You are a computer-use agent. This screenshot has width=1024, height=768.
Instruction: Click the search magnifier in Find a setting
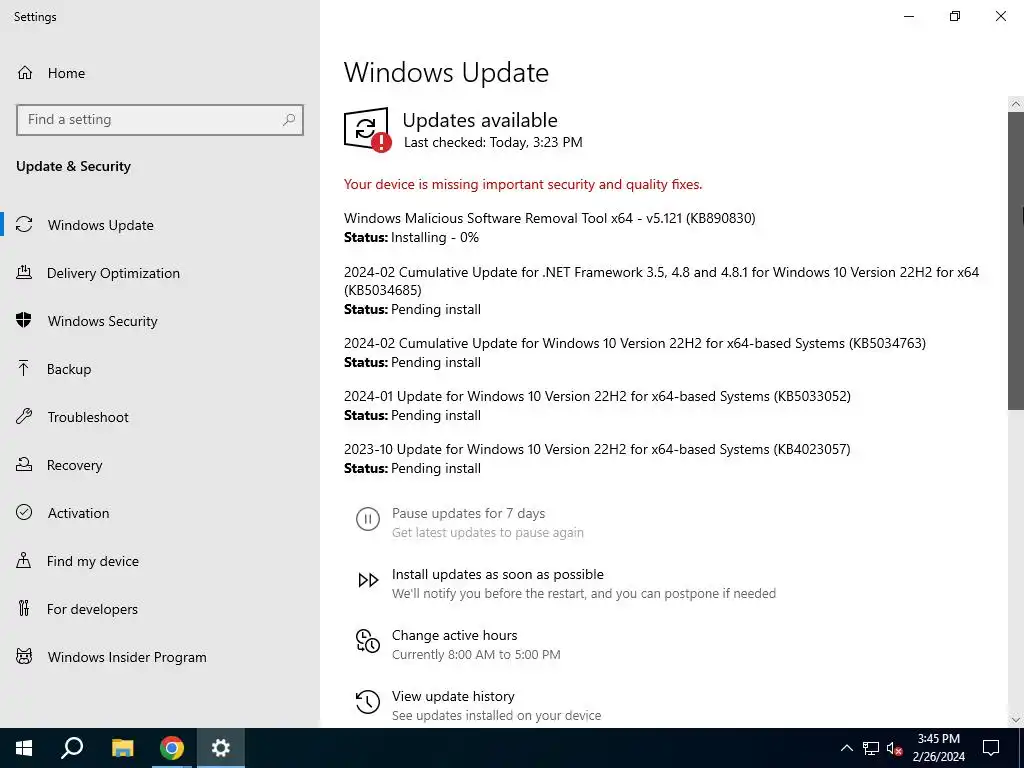click(289, 120)
